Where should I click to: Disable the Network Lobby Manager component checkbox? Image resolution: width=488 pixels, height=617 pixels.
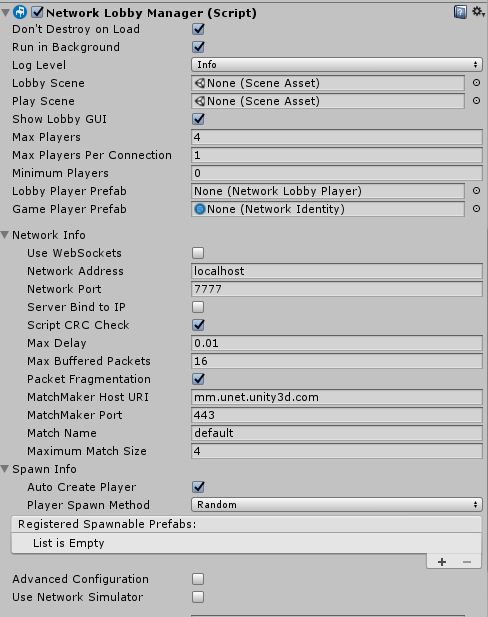pos(37,12)
